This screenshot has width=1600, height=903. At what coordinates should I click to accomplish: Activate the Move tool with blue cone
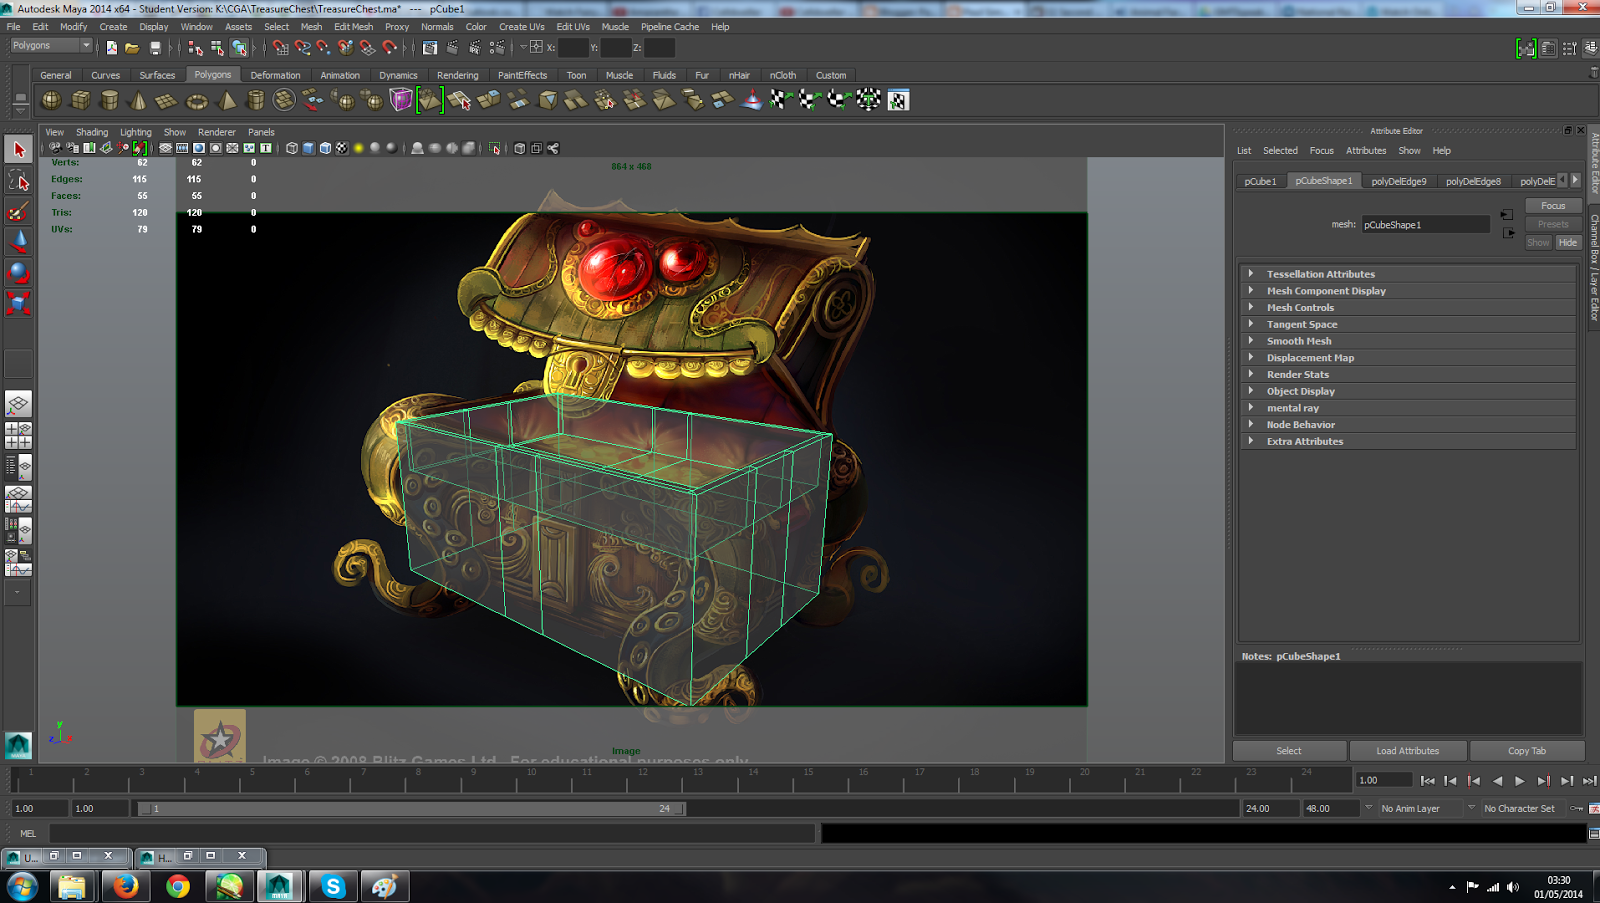[x=18, y=242]
